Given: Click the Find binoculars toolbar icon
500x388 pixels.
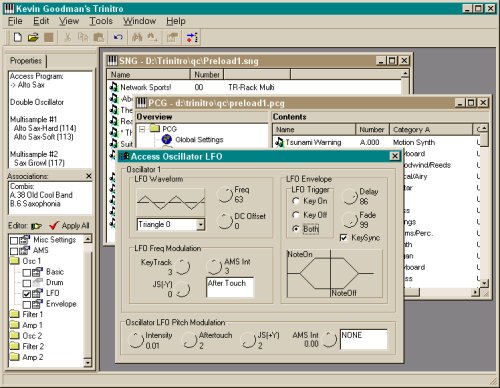Looking at the screenshot, I should coord(137,37).
